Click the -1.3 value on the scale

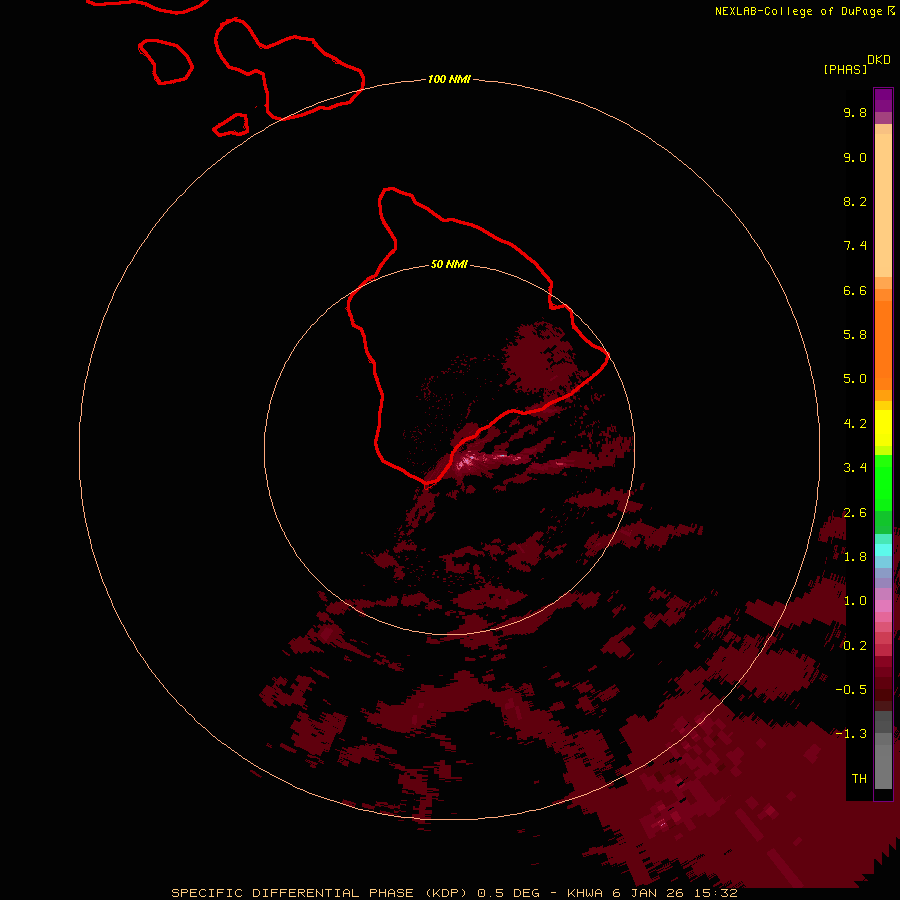pyautogui.click(x=851, y=734)
